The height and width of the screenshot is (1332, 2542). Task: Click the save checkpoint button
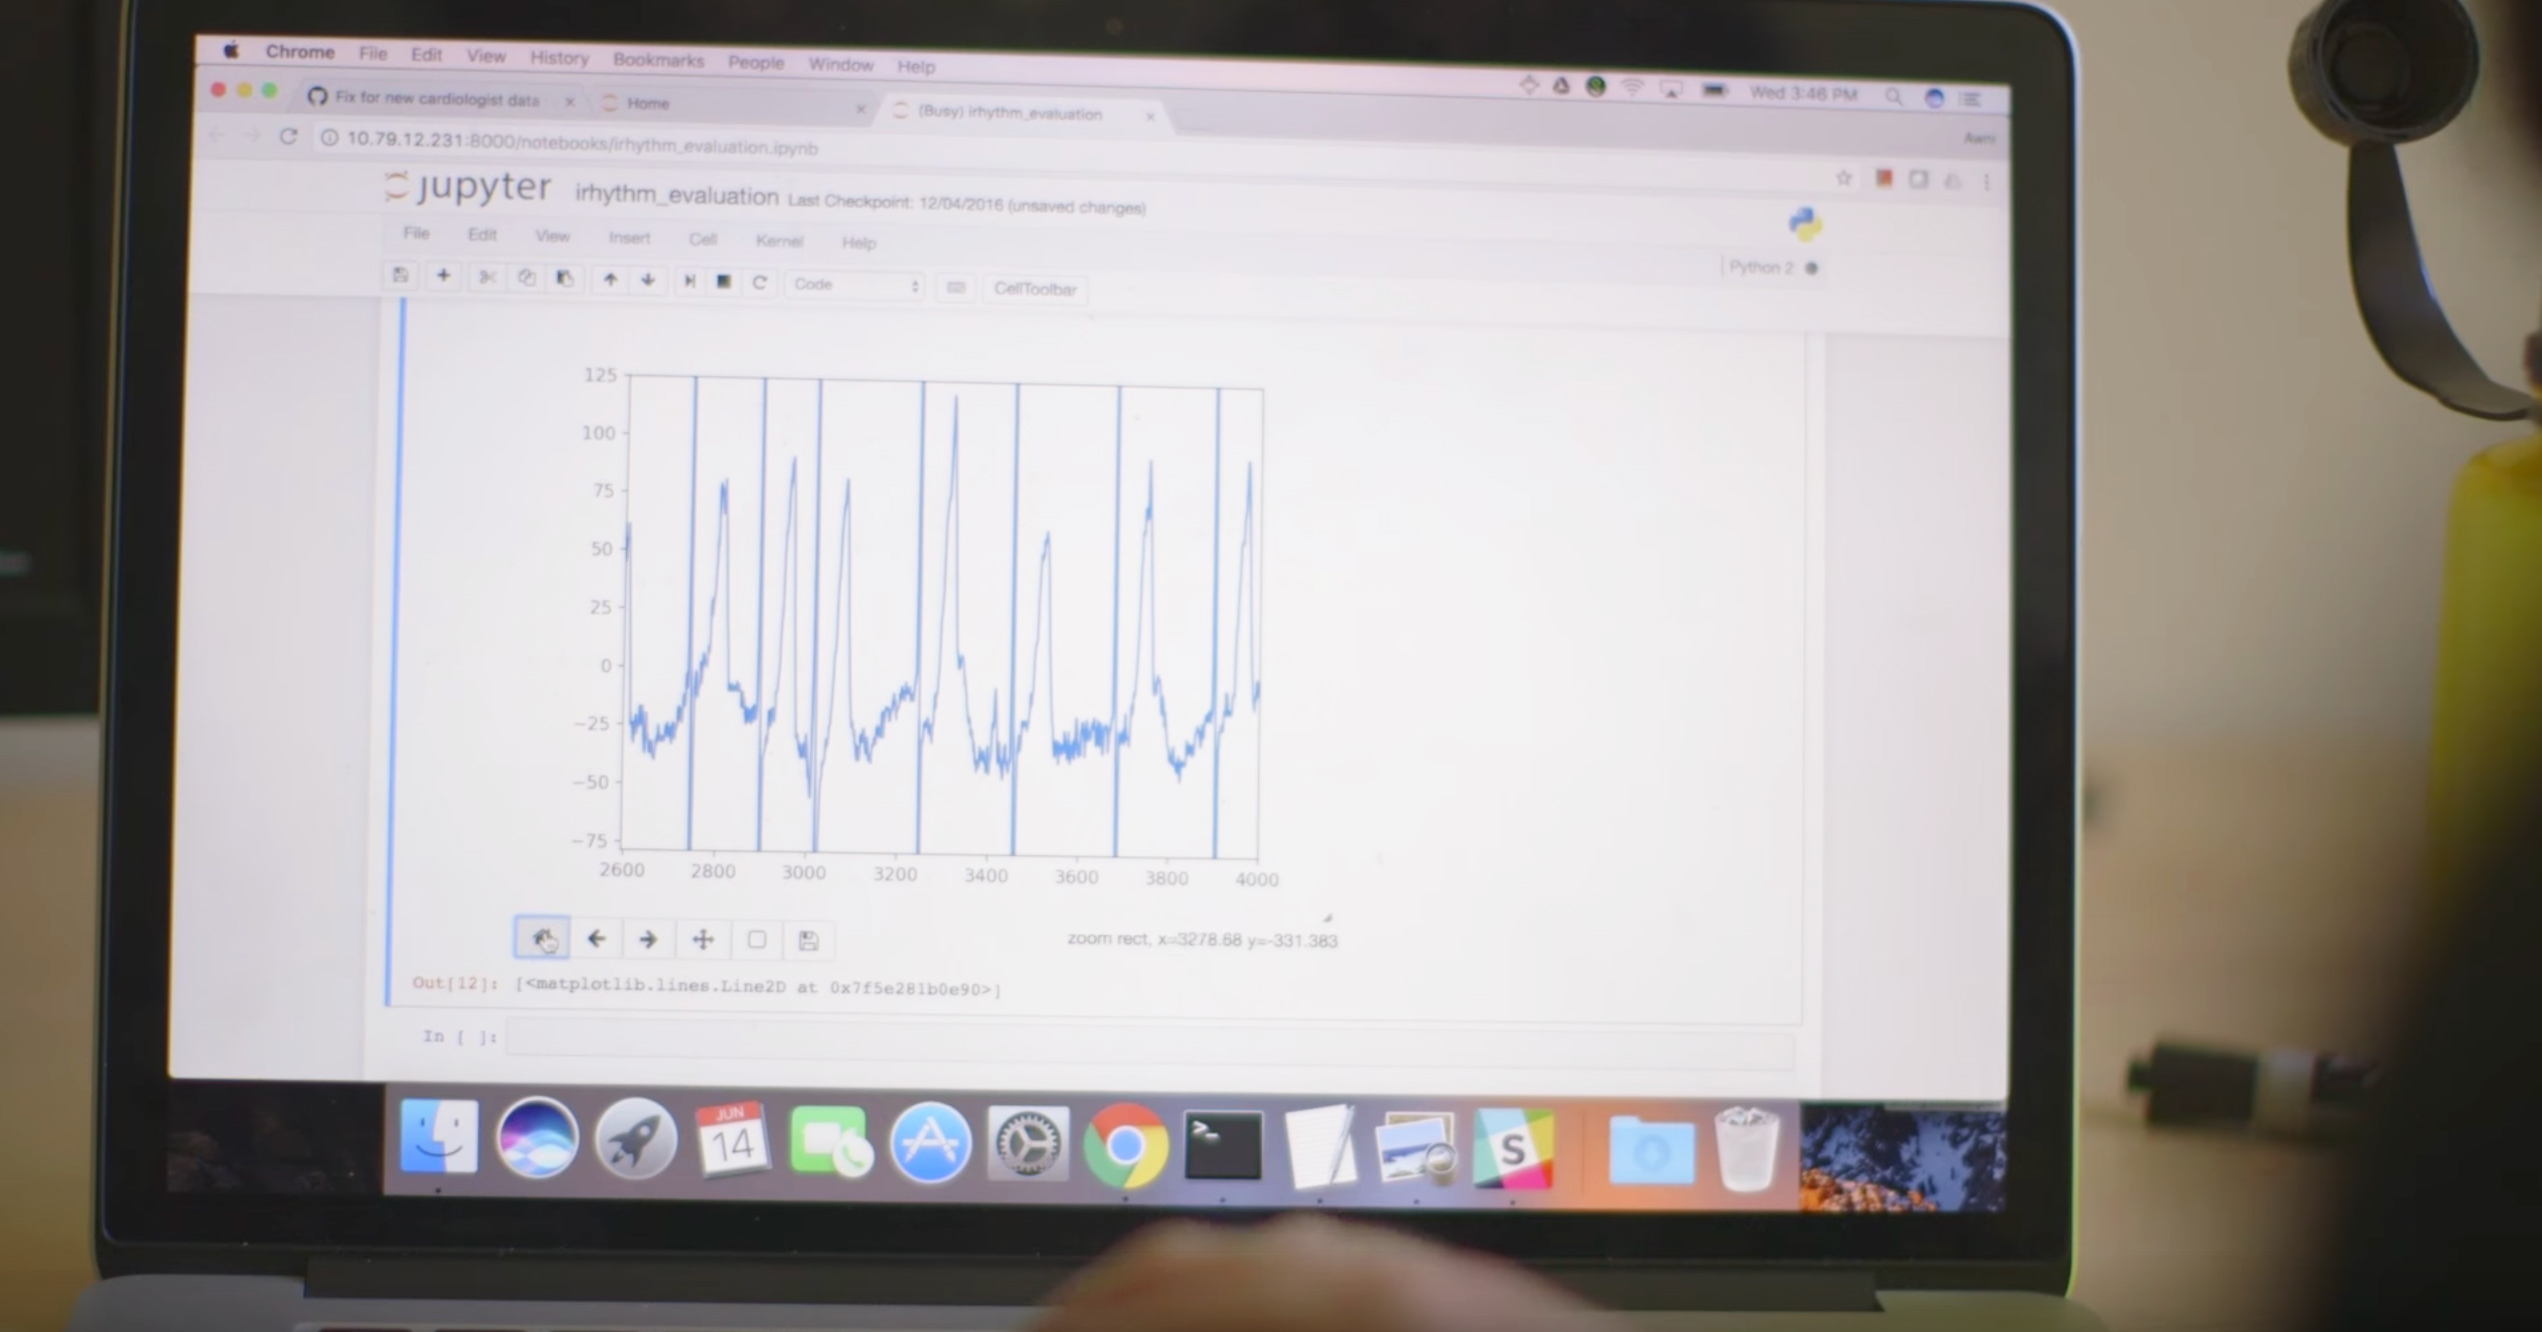click(x=403, y=281)
